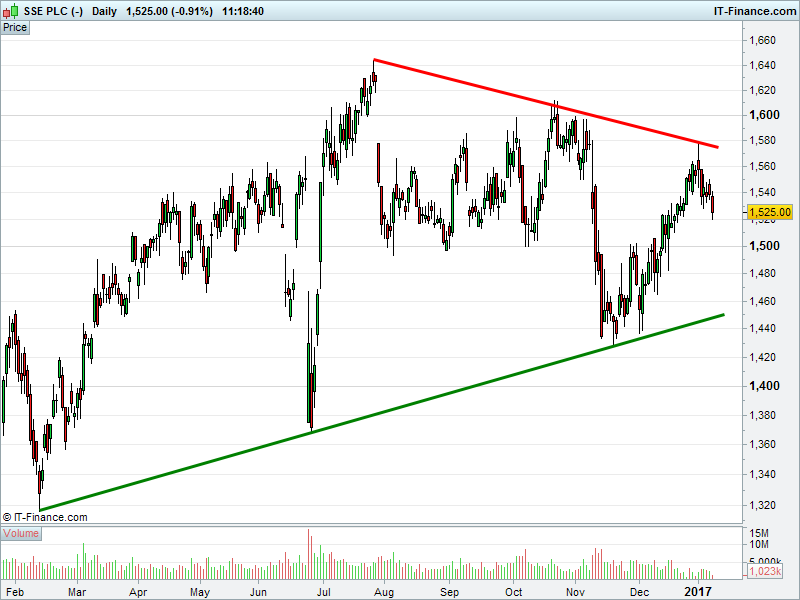Click the IT-Finance.com copyright watermark

45,517
